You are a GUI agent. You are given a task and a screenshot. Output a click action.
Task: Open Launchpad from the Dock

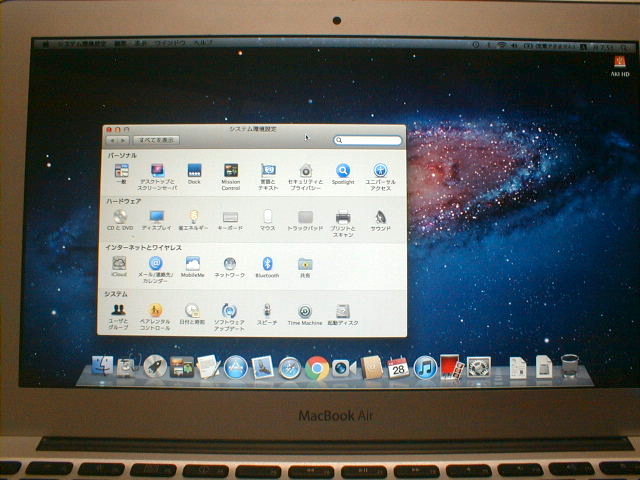tap(155, 366)
